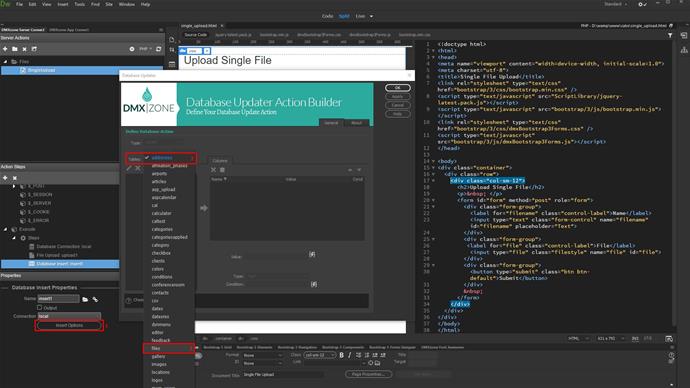Select $_SESSION in Action Steps tree

(x=40, y=194)
